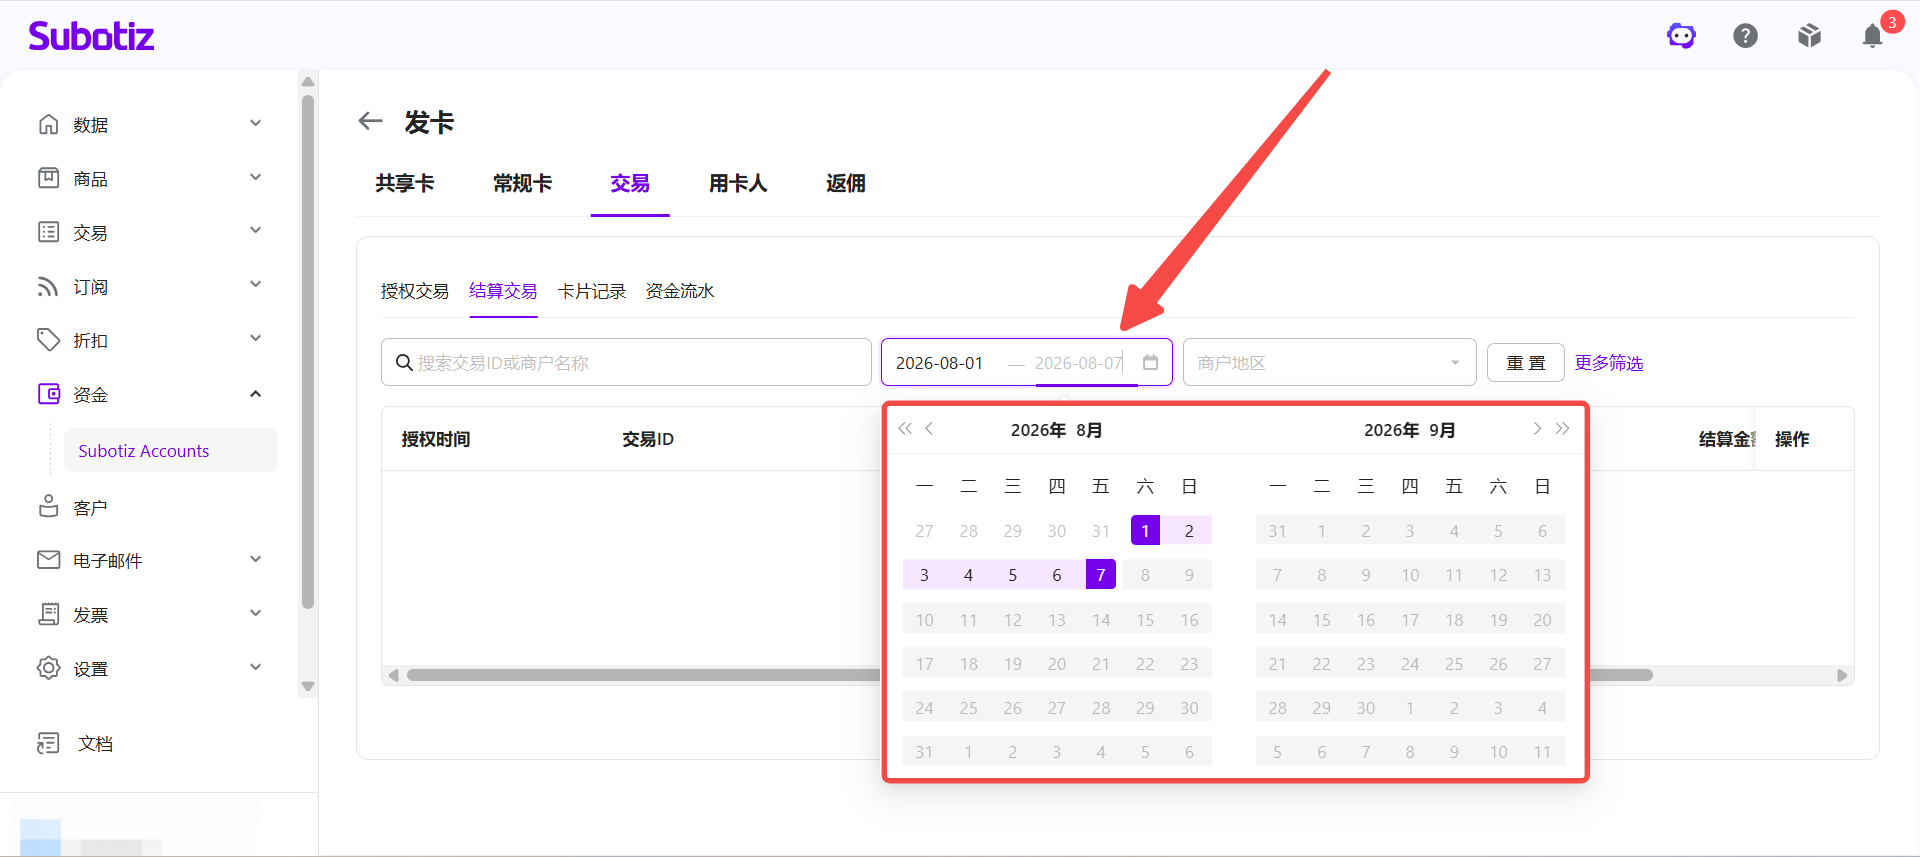Open the notifications bell
The image size is (1920, 857).
point(1873,36)
